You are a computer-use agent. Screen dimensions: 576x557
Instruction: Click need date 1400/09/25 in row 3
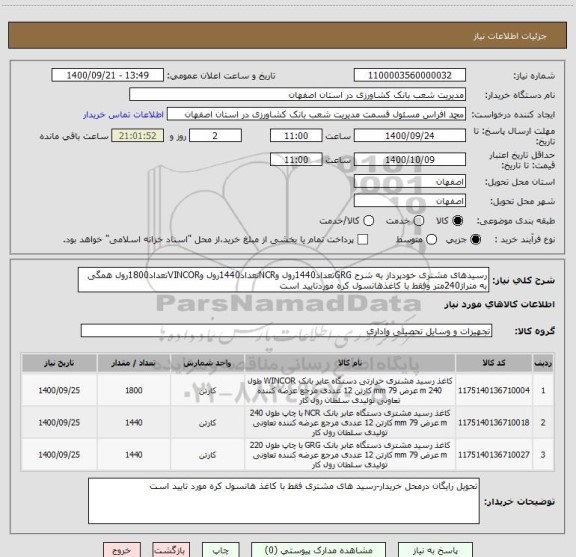(59, 455)
